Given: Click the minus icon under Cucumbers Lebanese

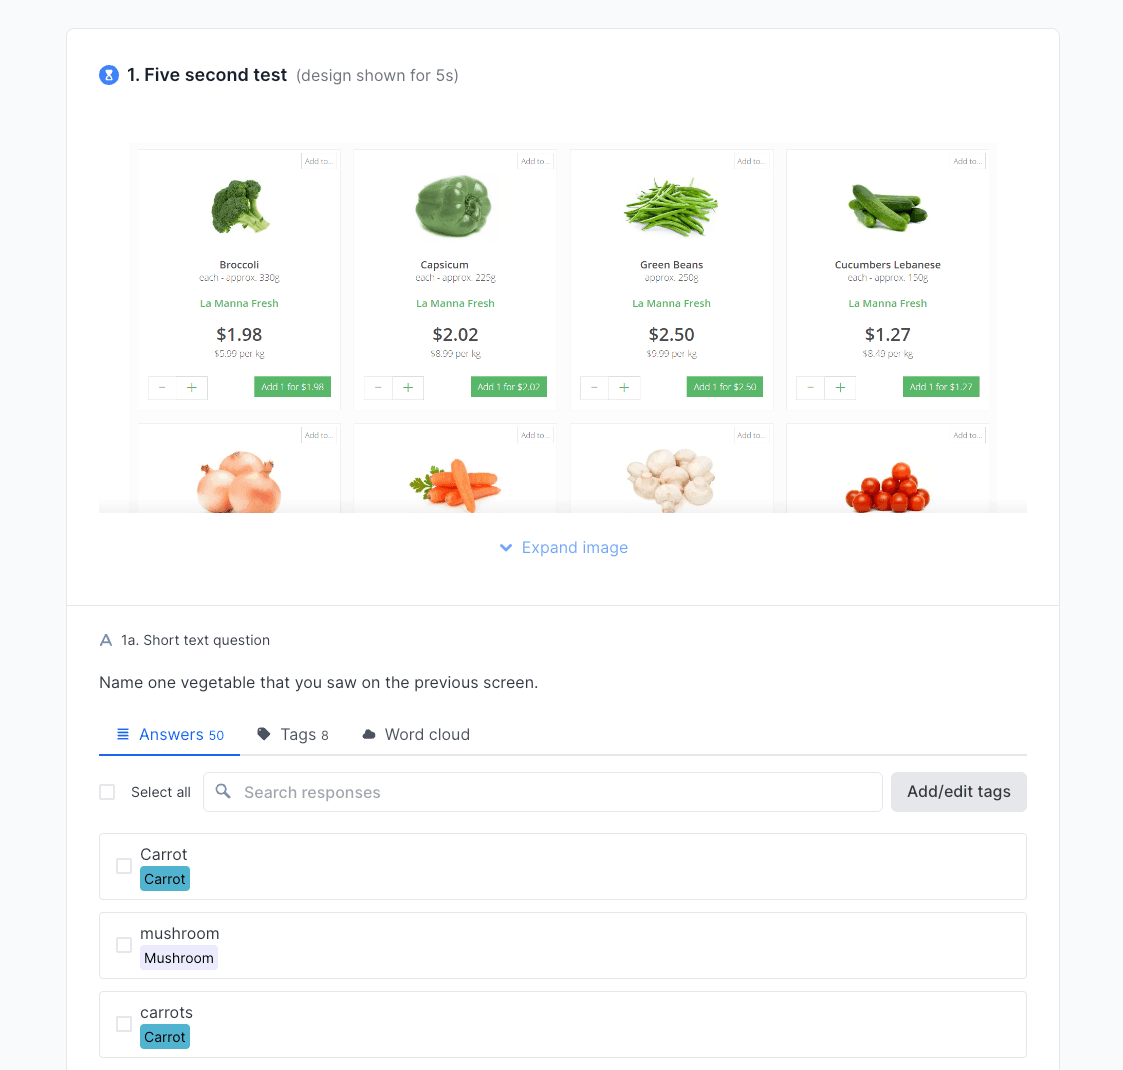Looking at the screenshot, I should point(810,387).
